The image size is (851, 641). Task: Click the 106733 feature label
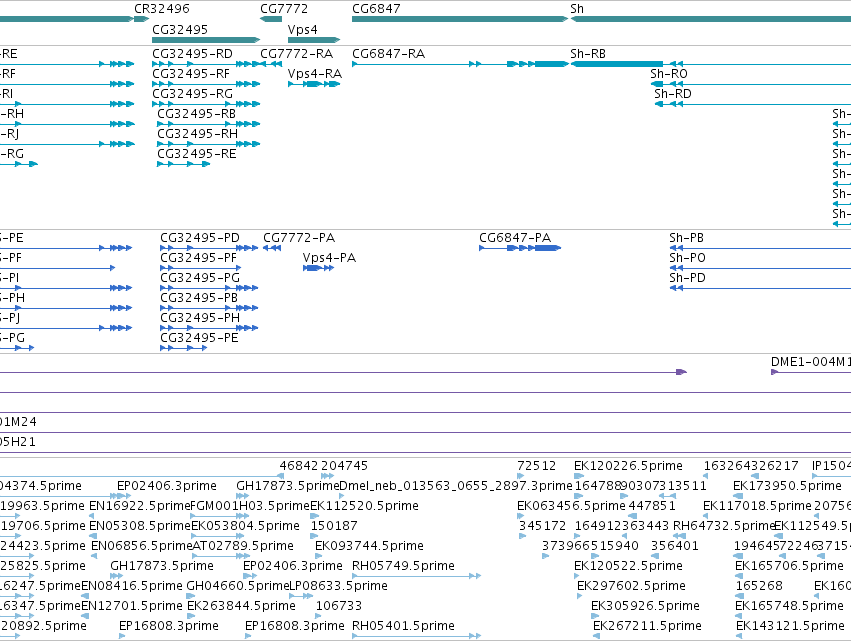click(339, 606)
